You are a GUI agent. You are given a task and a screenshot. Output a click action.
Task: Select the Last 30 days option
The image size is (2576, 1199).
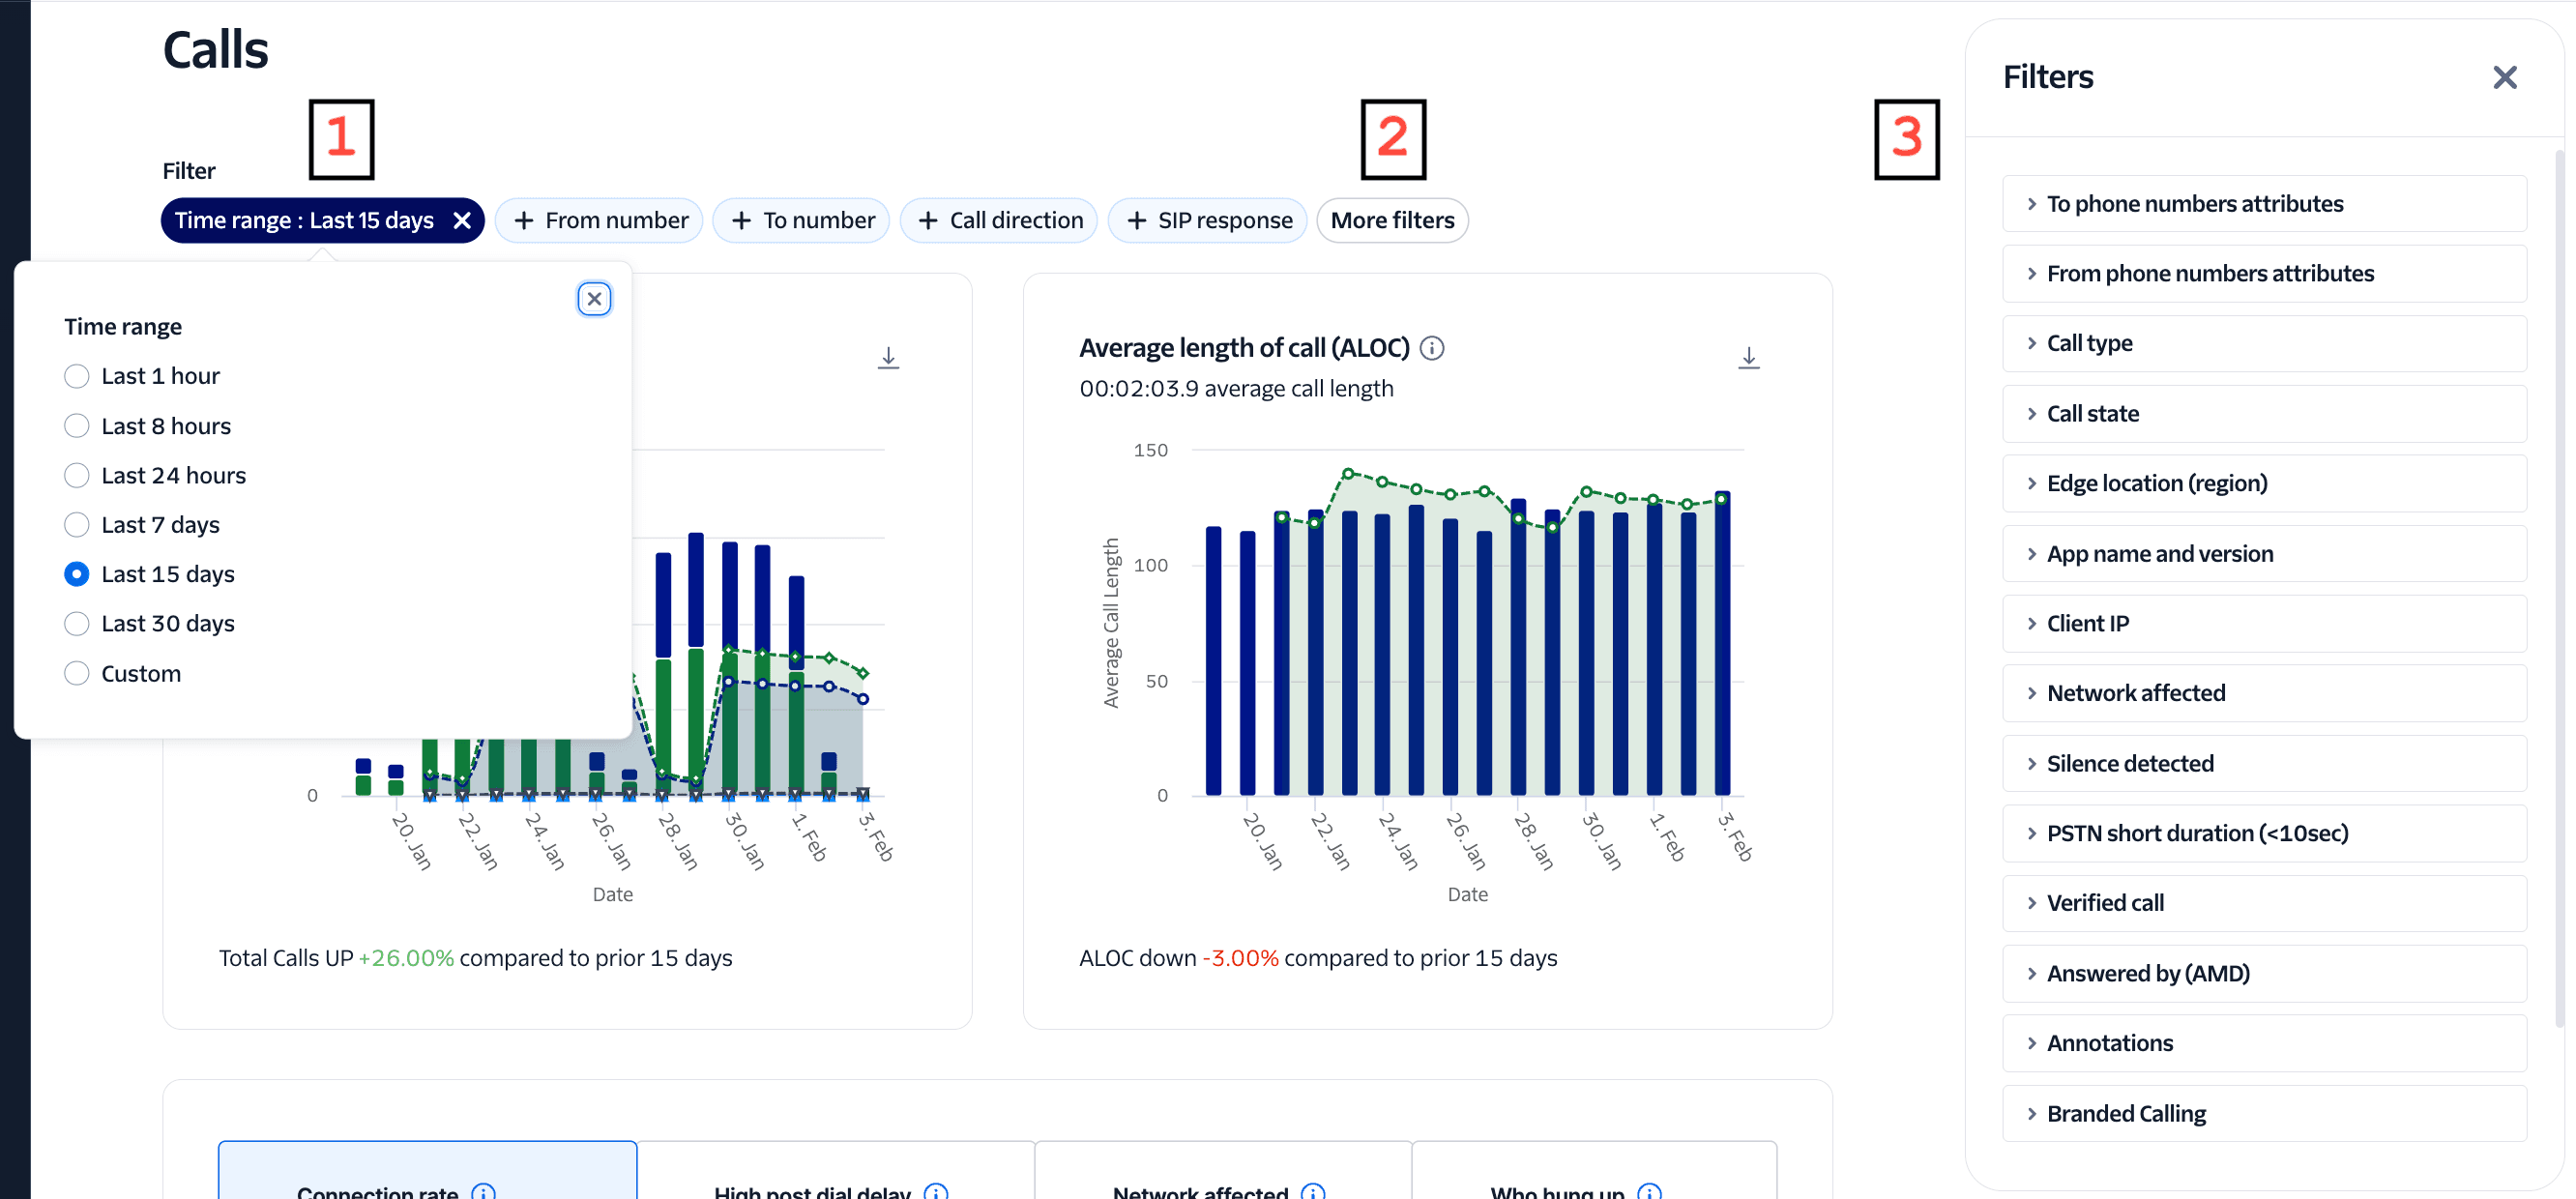pos(77,623)
